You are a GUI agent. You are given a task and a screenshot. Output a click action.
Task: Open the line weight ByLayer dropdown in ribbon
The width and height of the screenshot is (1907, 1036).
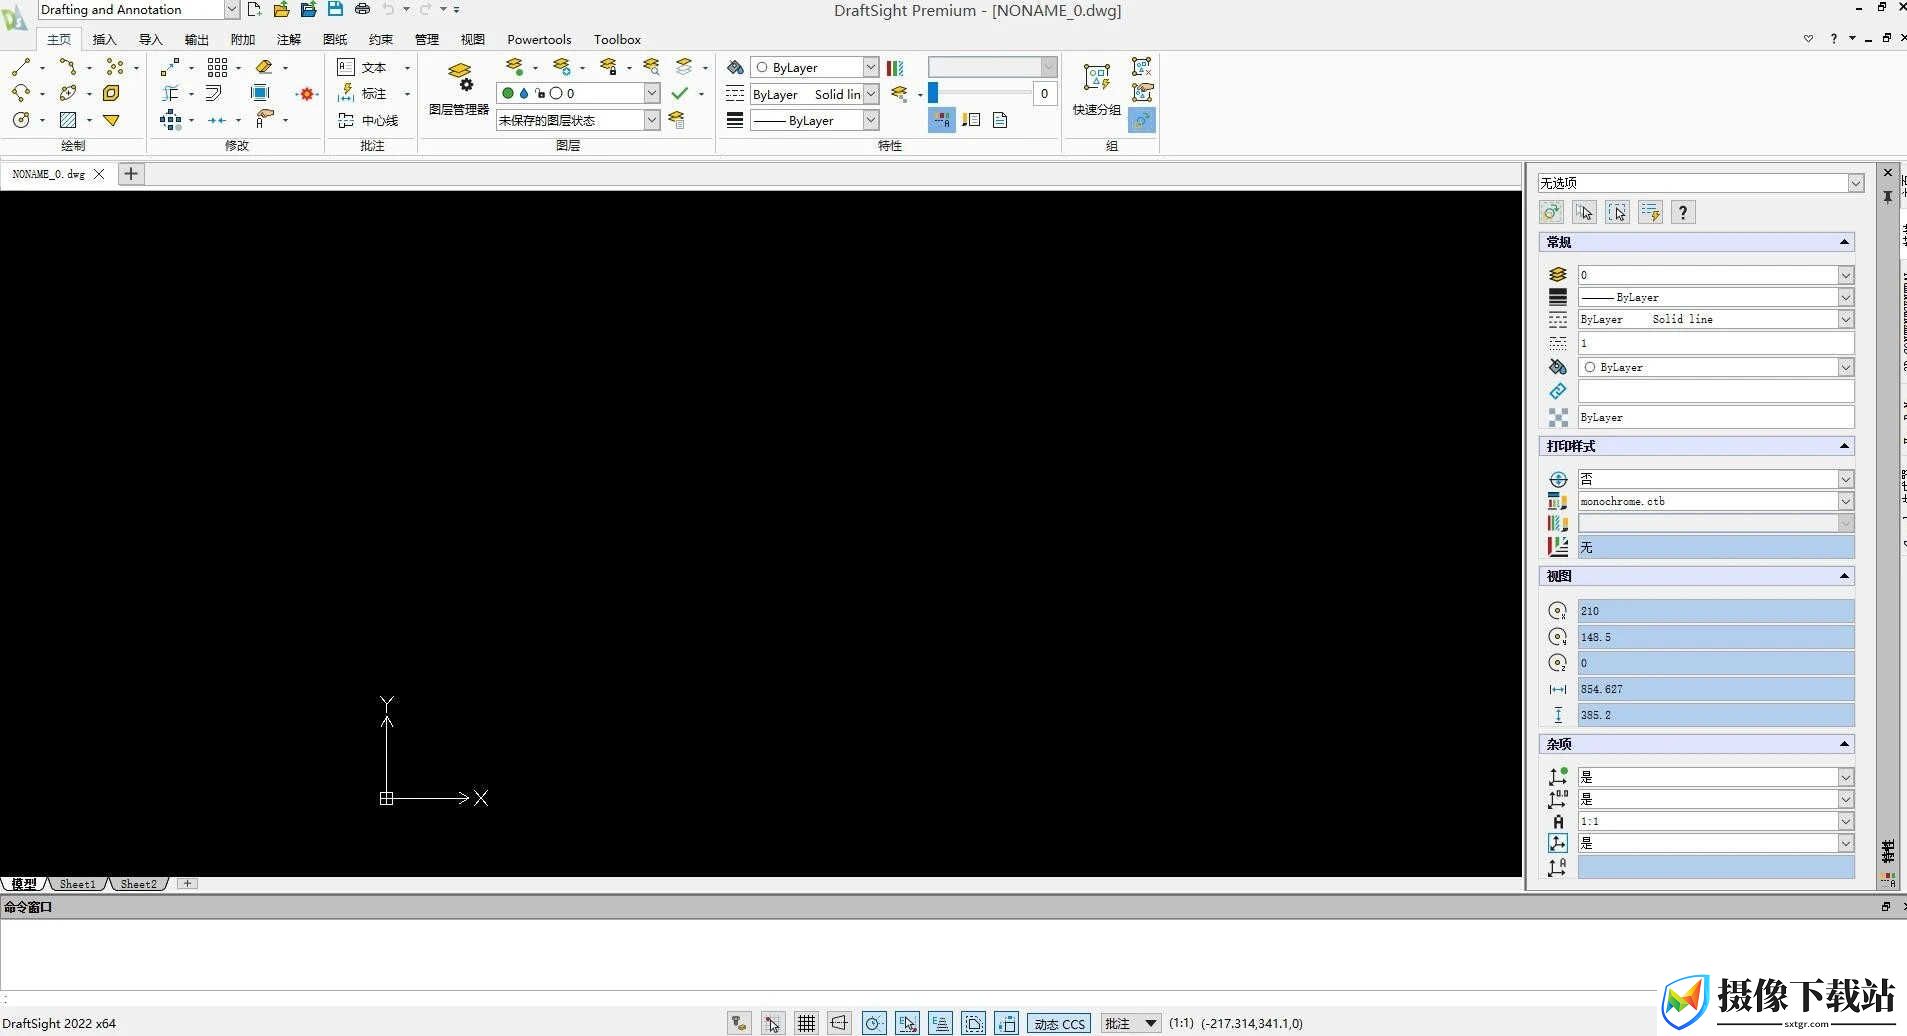click(870, 120)
